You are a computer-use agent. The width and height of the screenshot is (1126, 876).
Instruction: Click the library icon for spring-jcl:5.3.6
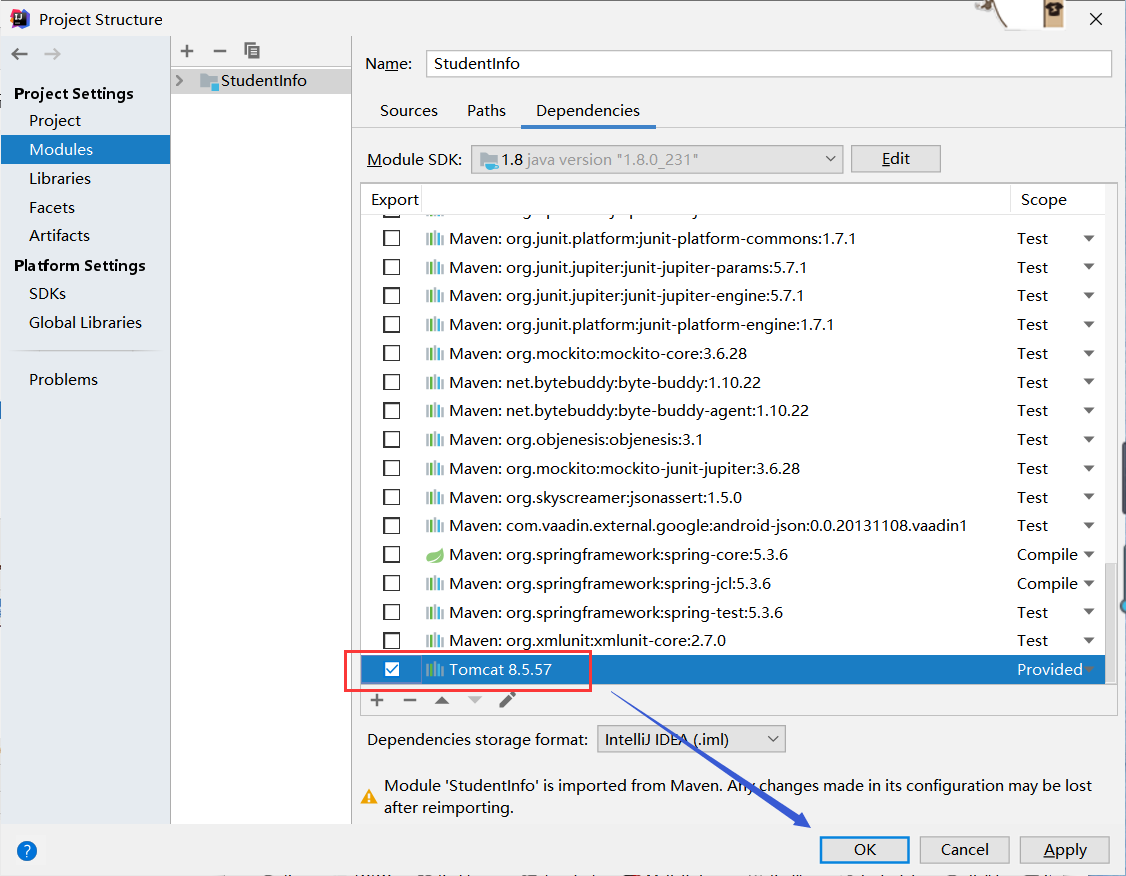[x=434, y=584]
